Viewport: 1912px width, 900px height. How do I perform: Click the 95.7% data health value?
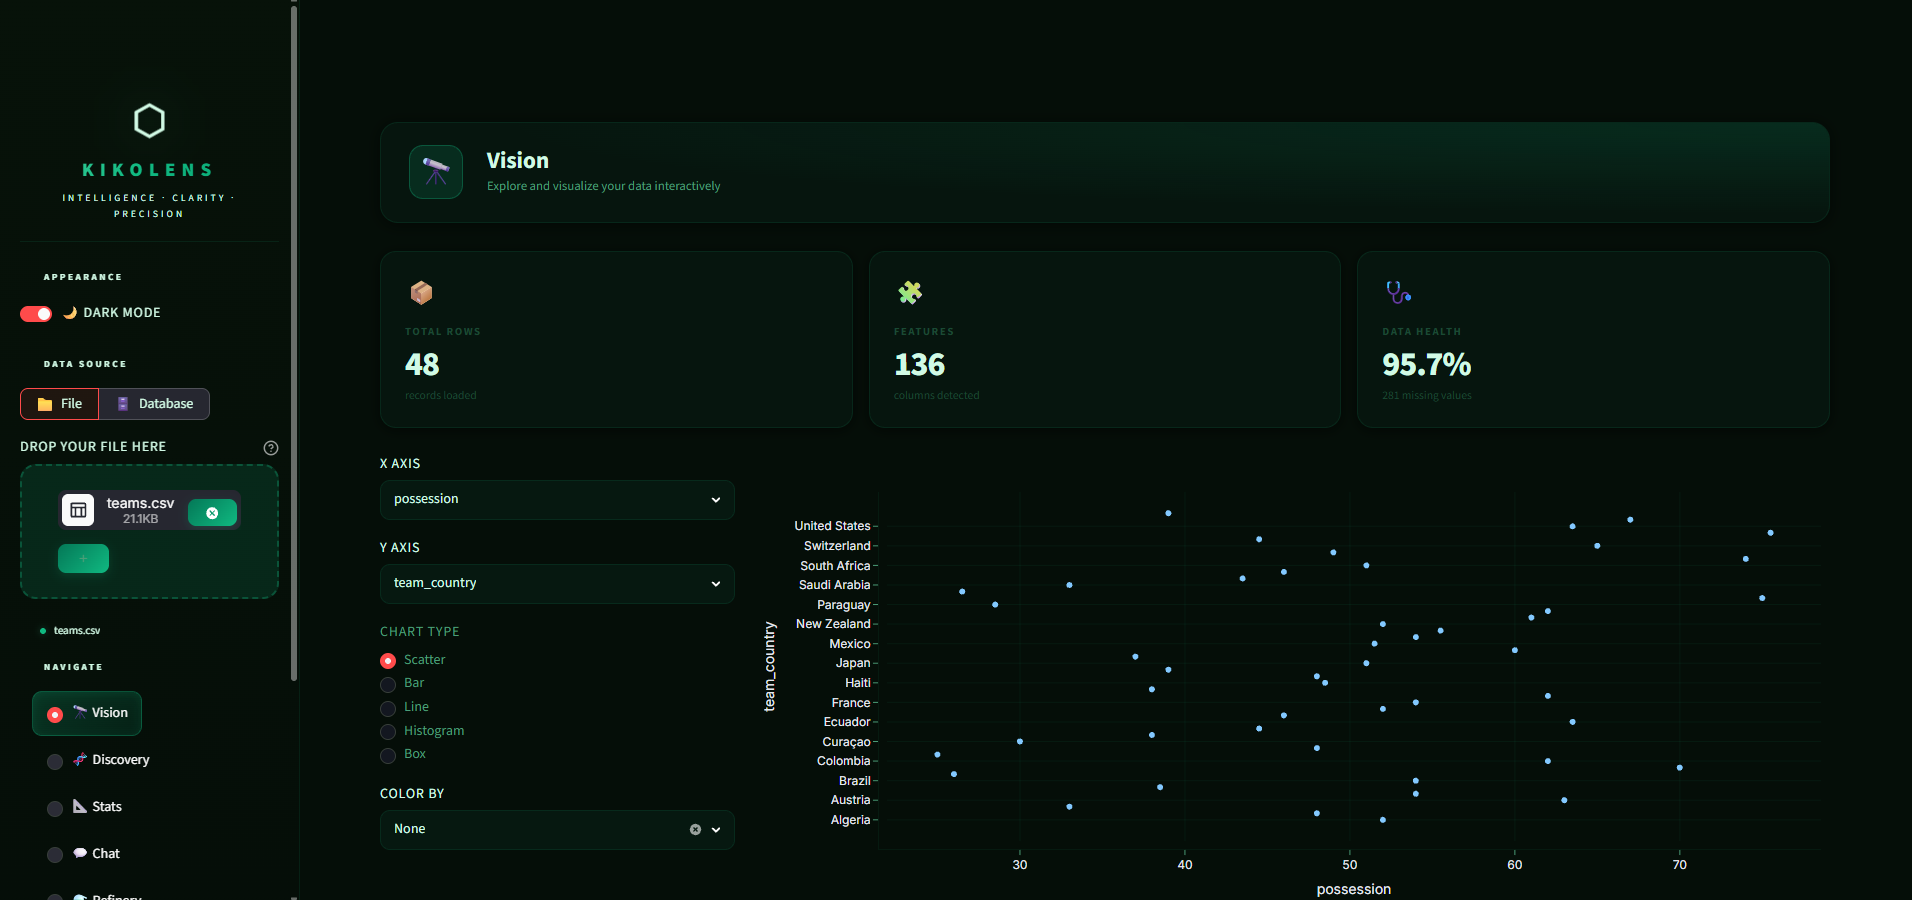tap(1427, 365)
